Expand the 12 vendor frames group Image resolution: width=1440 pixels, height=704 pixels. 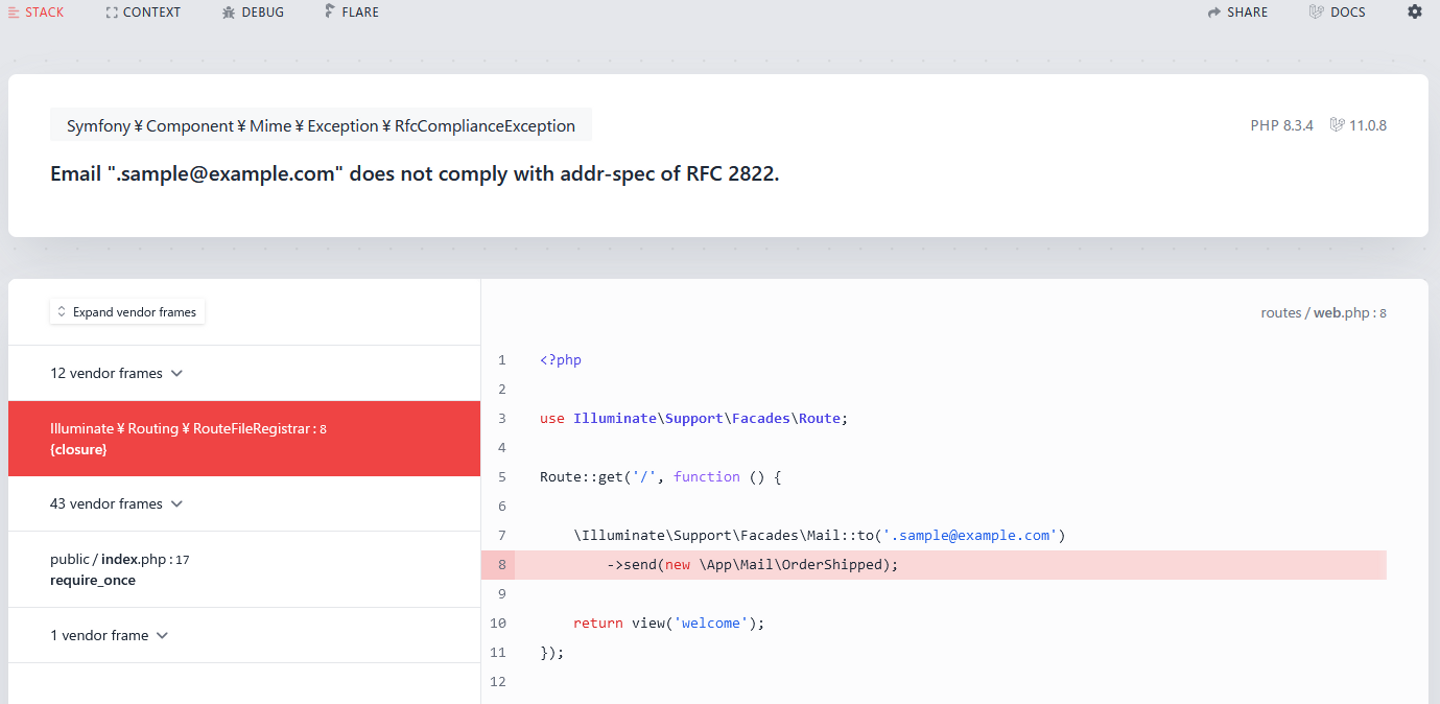click(x=116, y=373)
